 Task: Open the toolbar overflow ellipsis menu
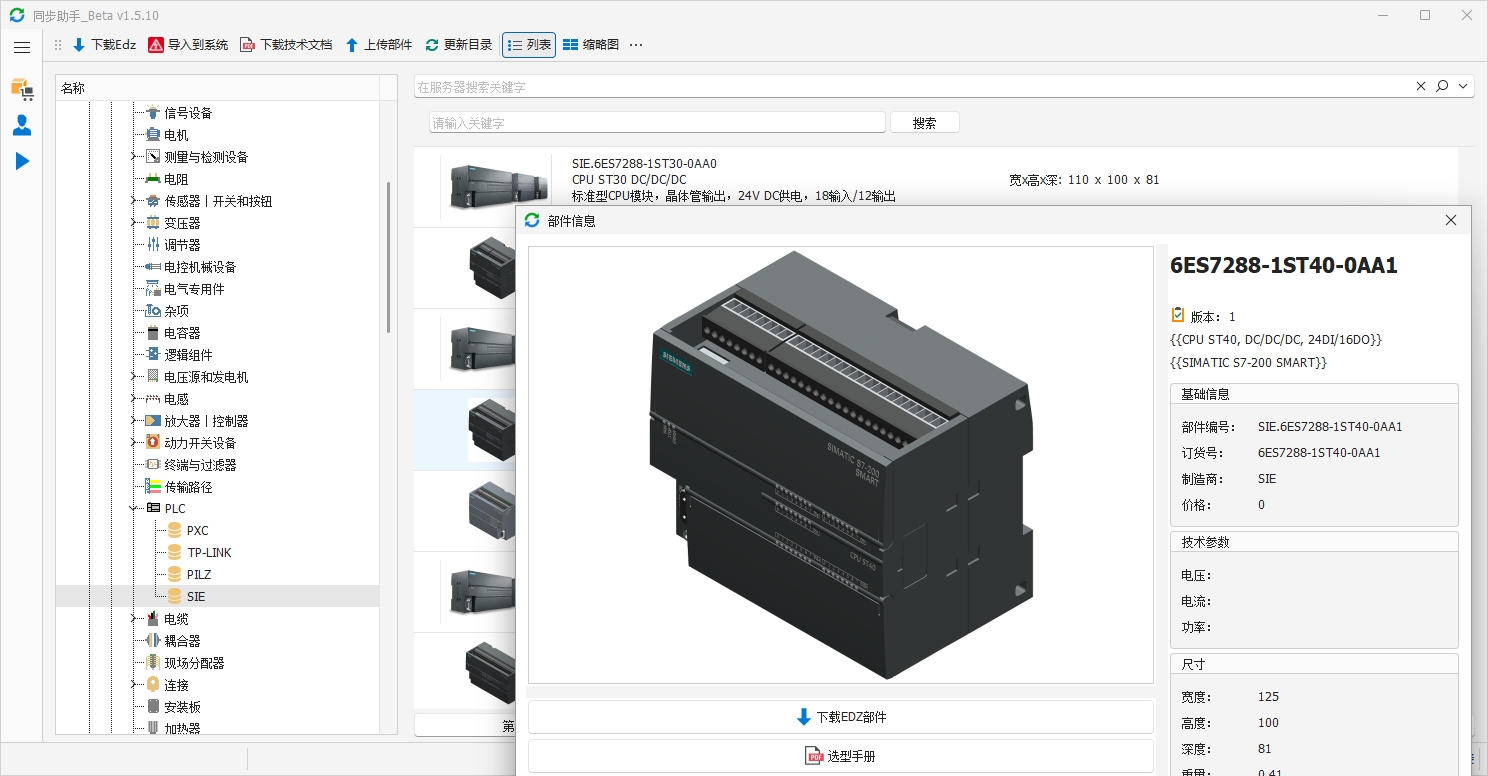click(x=636, y=45)
